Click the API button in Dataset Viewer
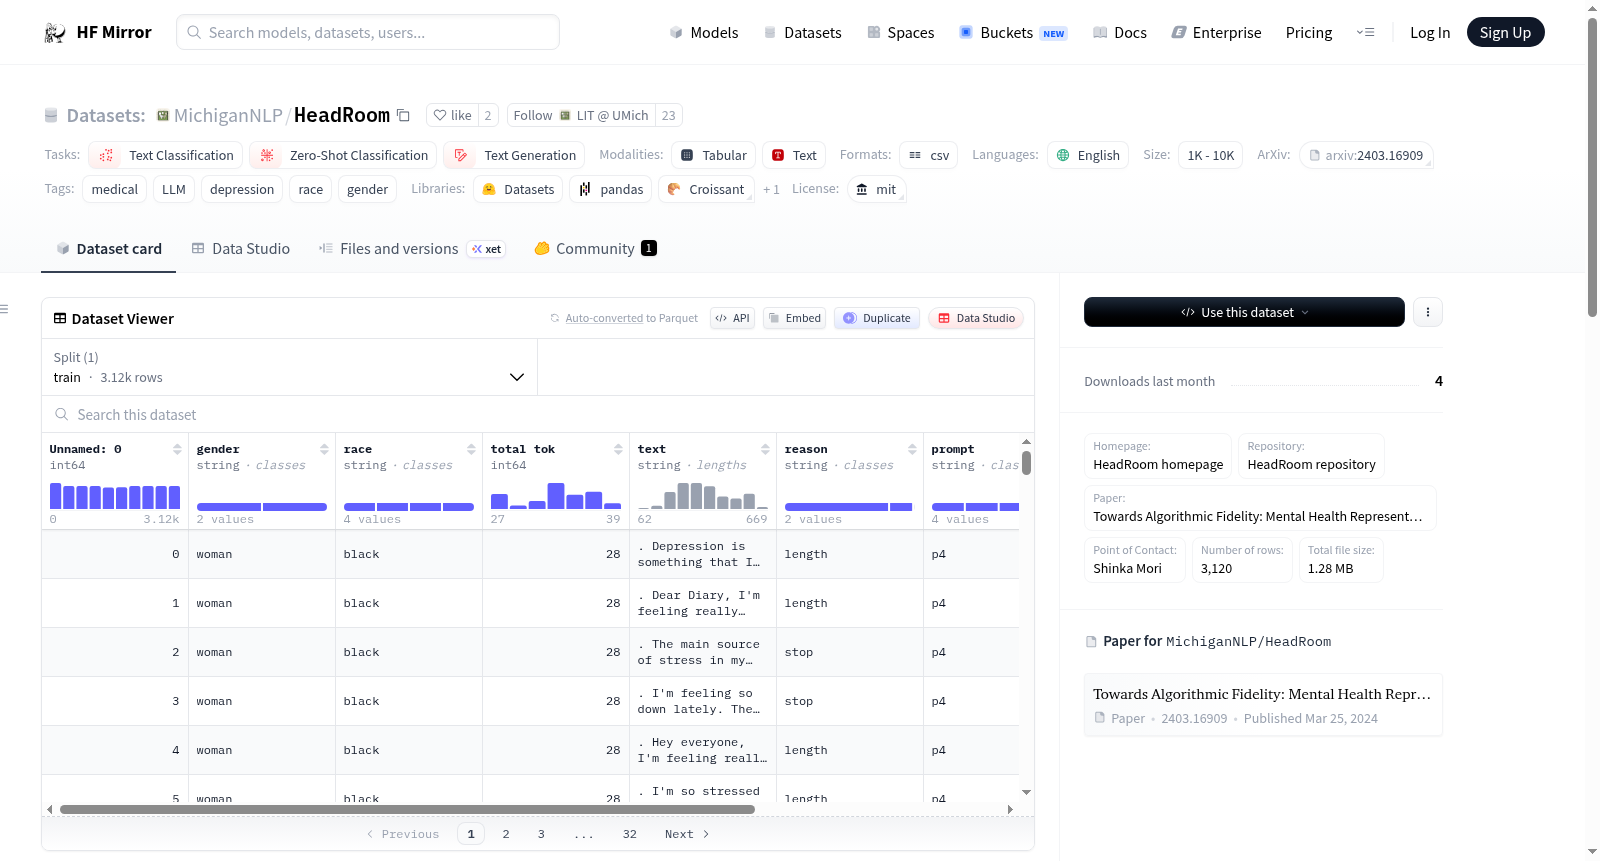This screenshot has width=1600, height=861. (x=732, y=318)
